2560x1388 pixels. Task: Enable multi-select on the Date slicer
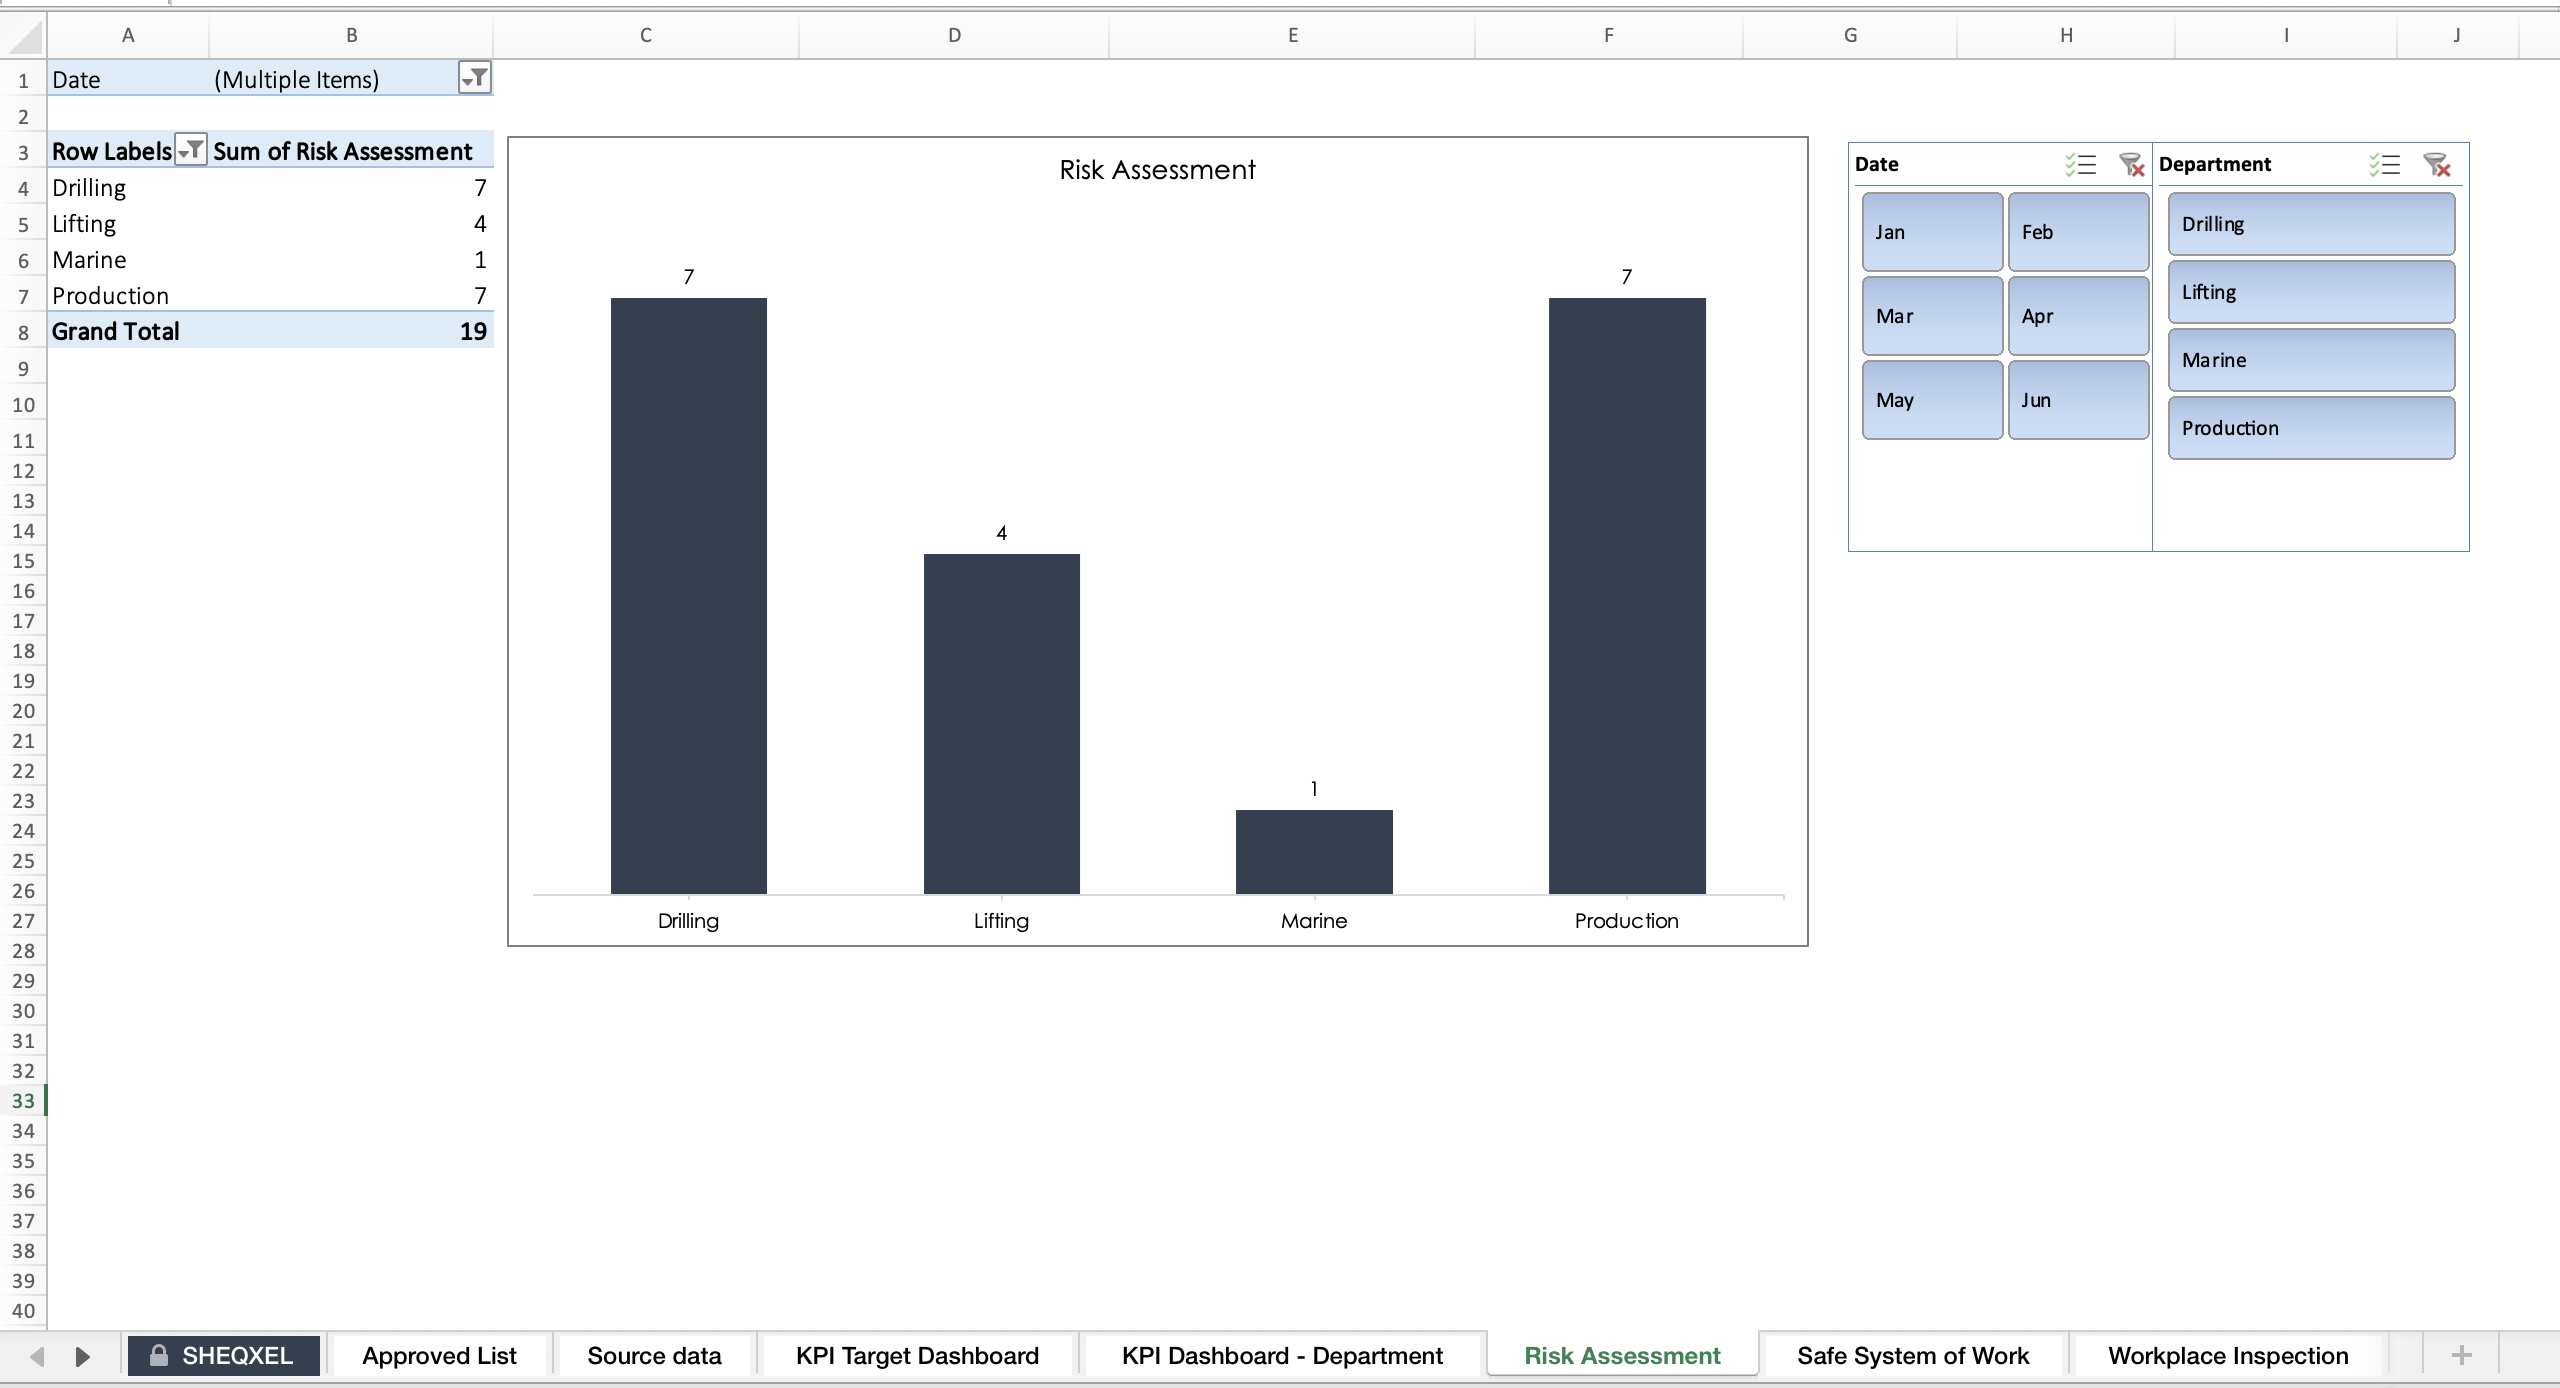click(x=2080, y=164)
